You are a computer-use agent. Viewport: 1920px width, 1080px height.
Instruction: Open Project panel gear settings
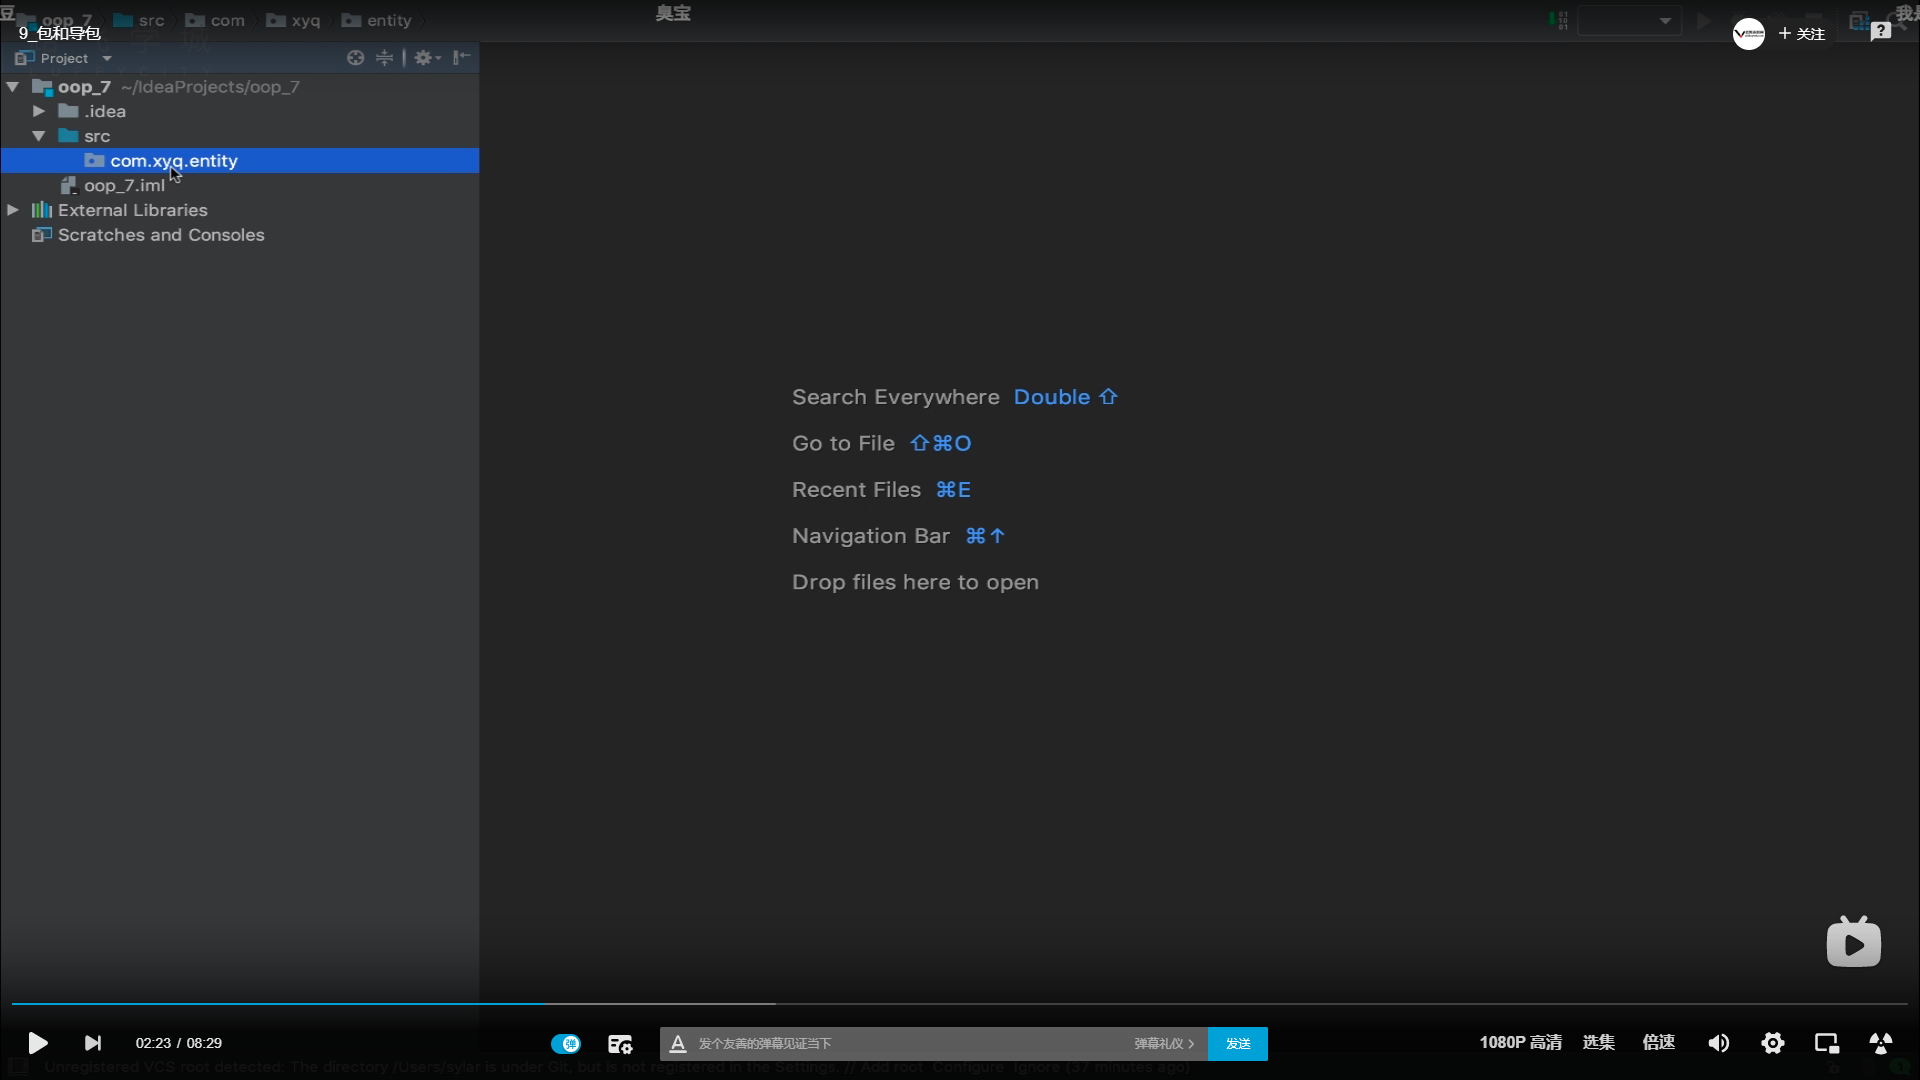pyautogui.click(x=426, y=58)
